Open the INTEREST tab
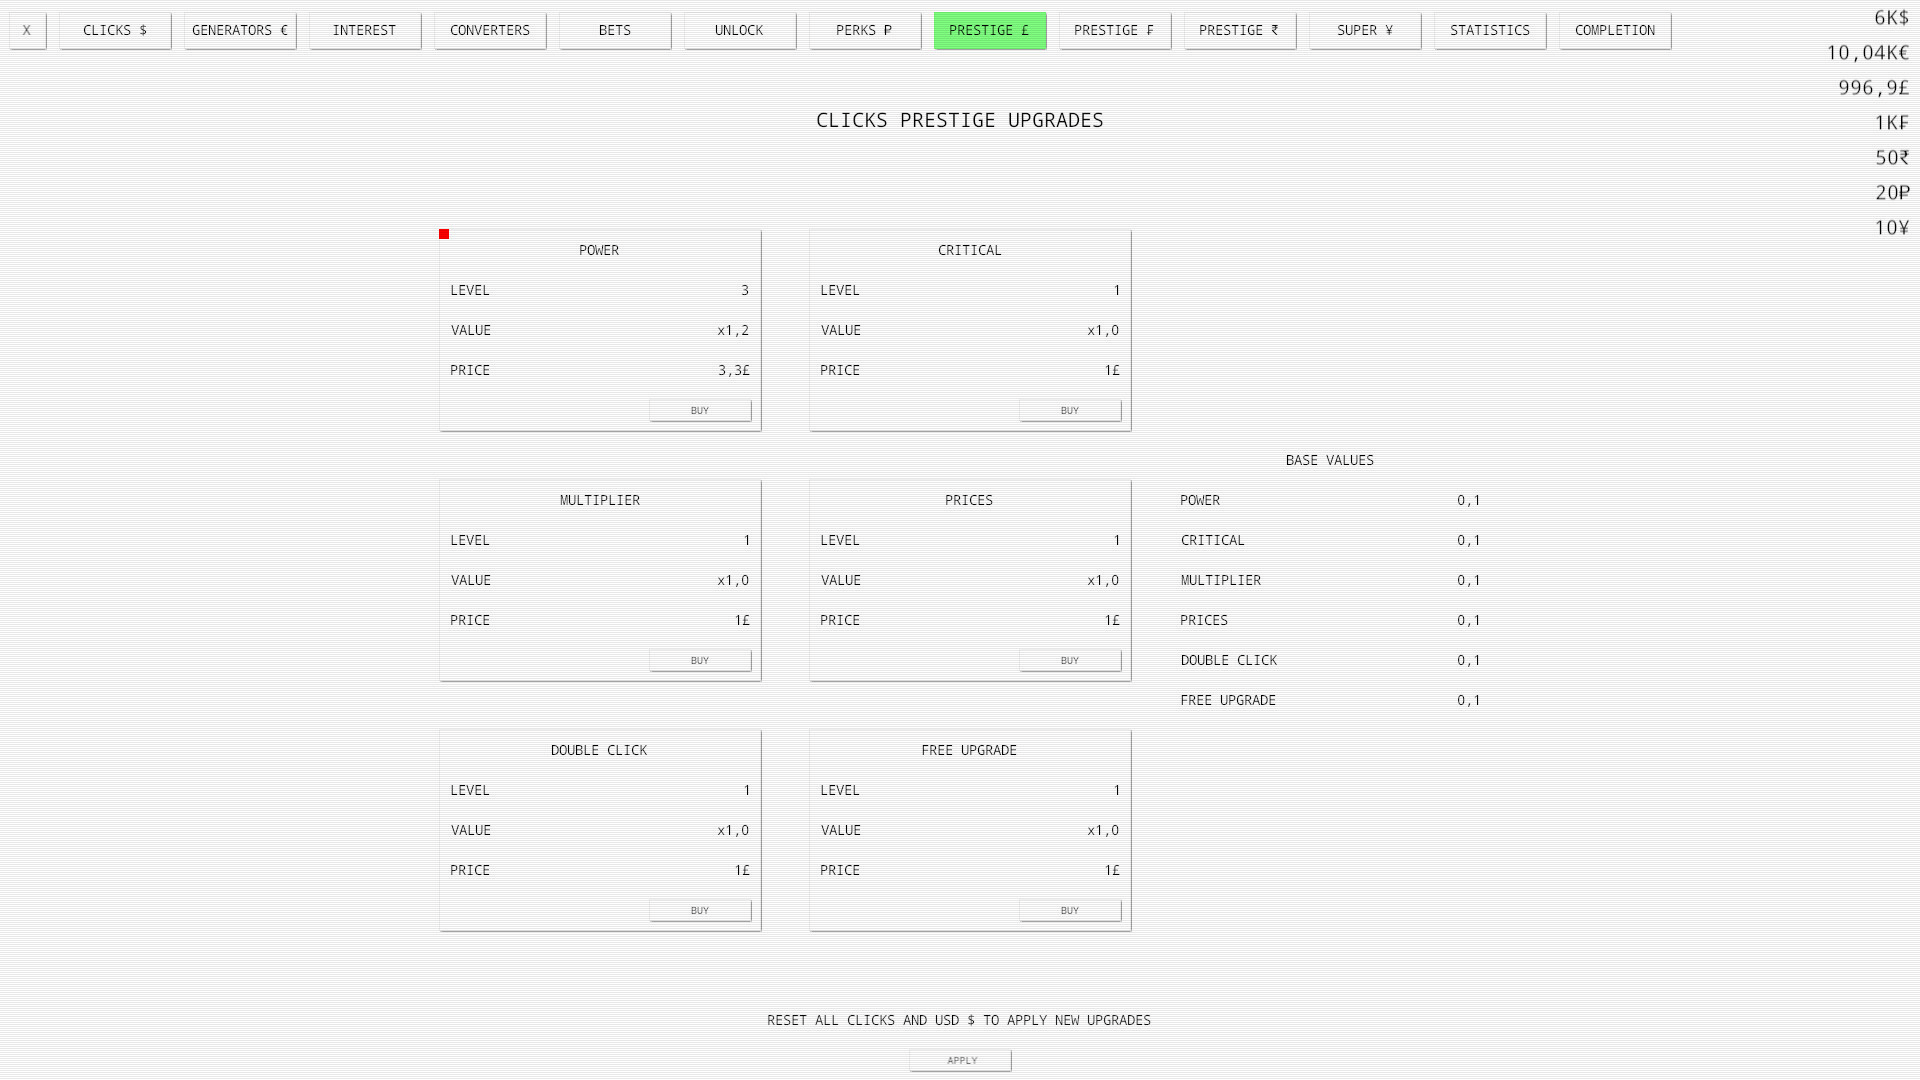The image size is (1920, 1080). pyautogui.click(x=365, y=30)
